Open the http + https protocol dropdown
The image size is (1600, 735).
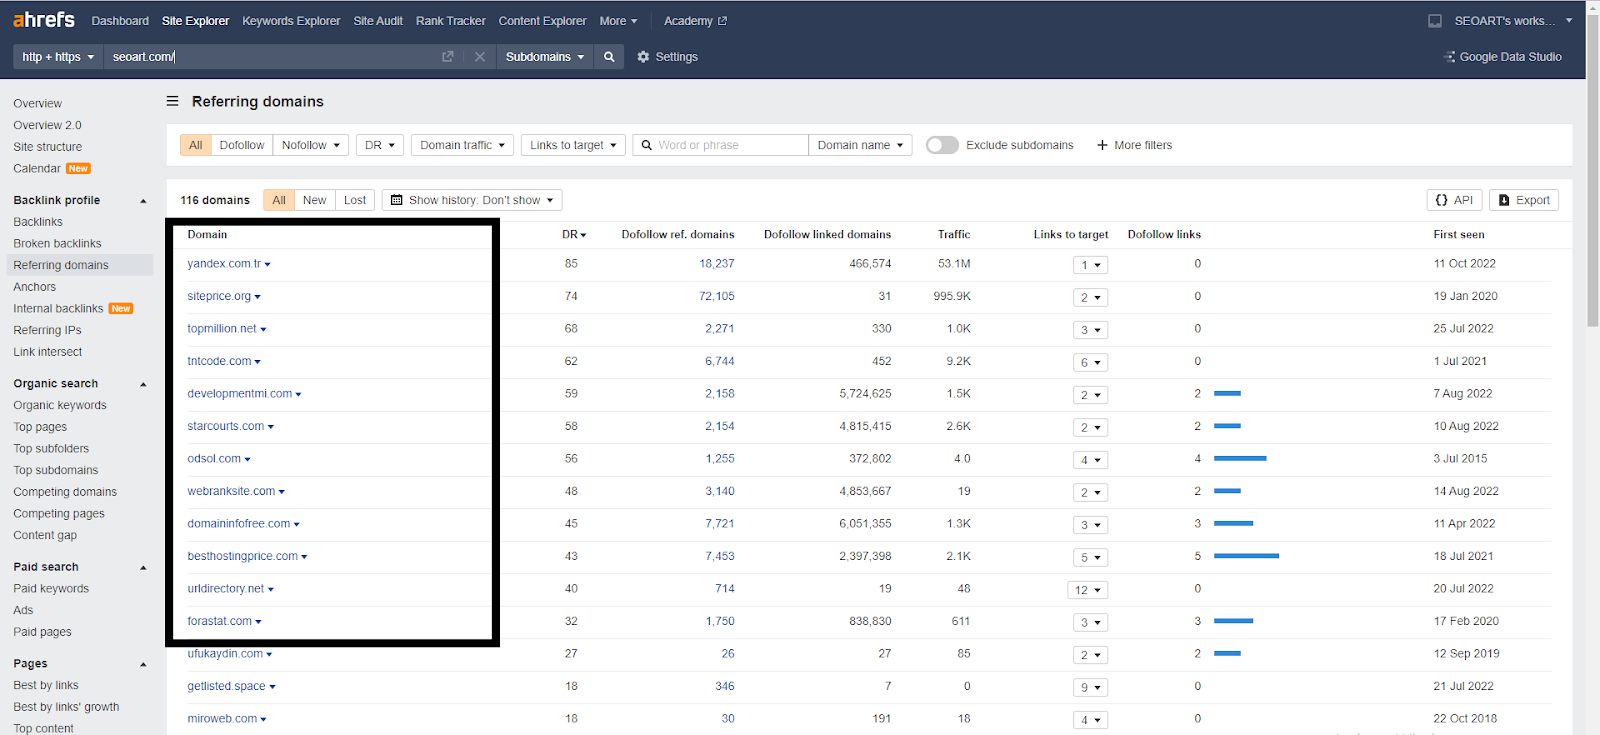coord(58,57)
